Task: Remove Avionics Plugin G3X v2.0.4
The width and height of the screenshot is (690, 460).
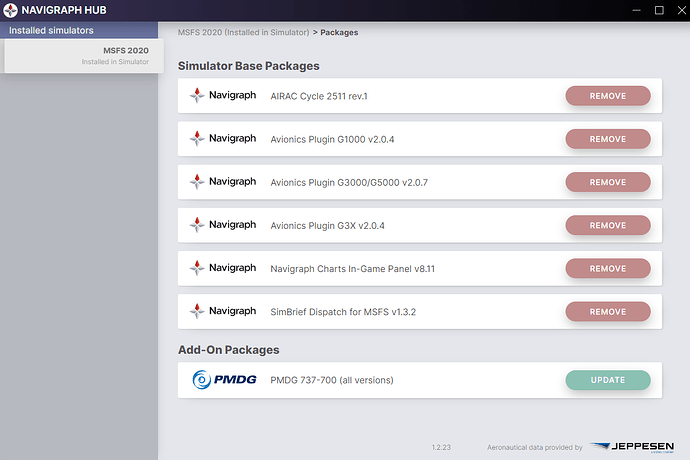Action: (608, 225)
